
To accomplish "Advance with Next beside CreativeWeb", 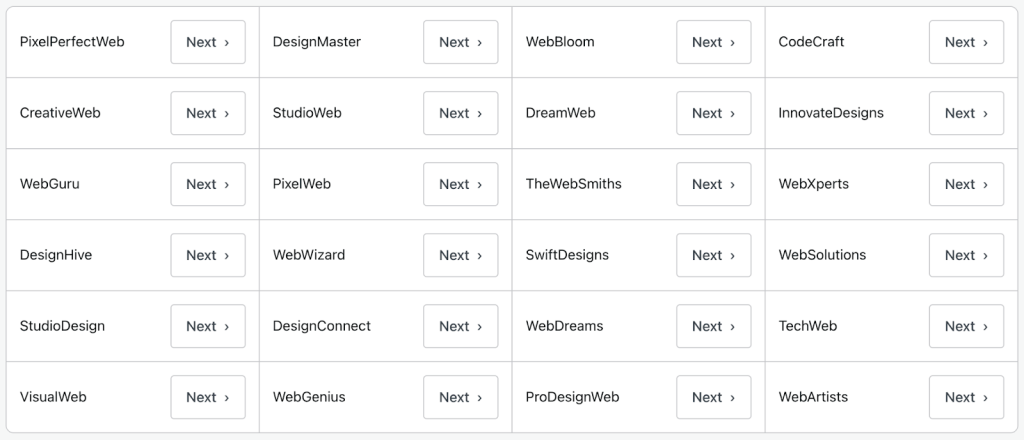I will [x=207, y=113].
